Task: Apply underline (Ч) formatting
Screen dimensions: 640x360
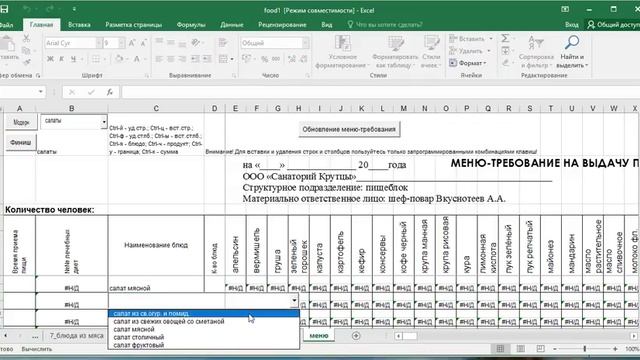Action: [x=73, y=59]
